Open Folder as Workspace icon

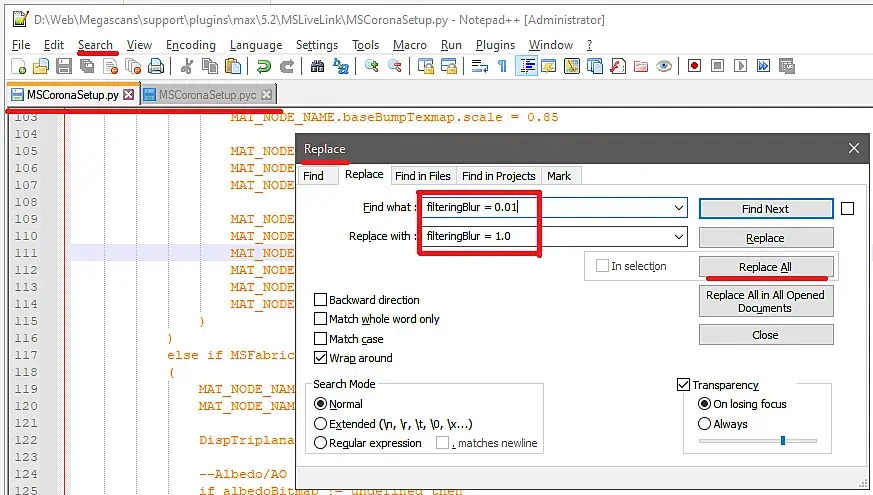641,66
